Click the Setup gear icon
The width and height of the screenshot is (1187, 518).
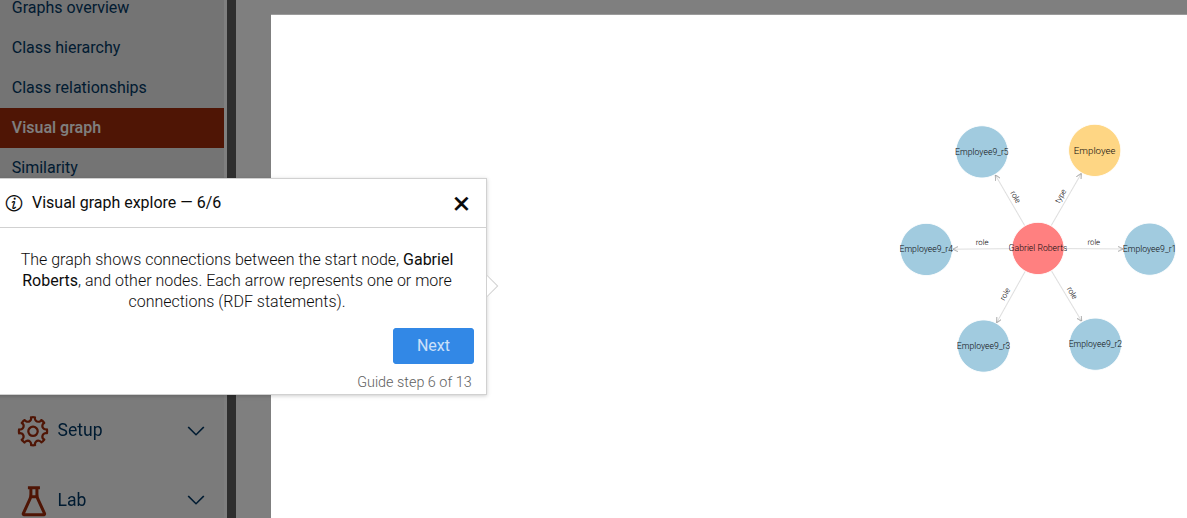pyautogui.click(x=33, y=430)
